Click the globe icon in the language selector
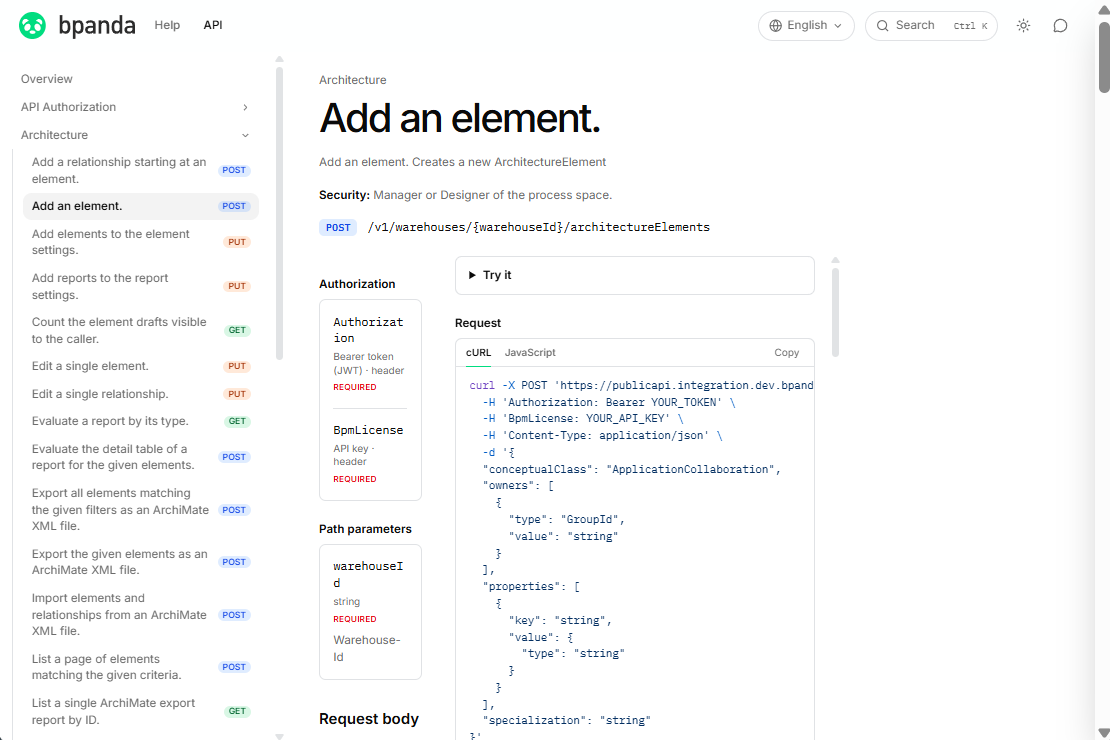Viewport: 1110px width, 740px height. (776, 25)
